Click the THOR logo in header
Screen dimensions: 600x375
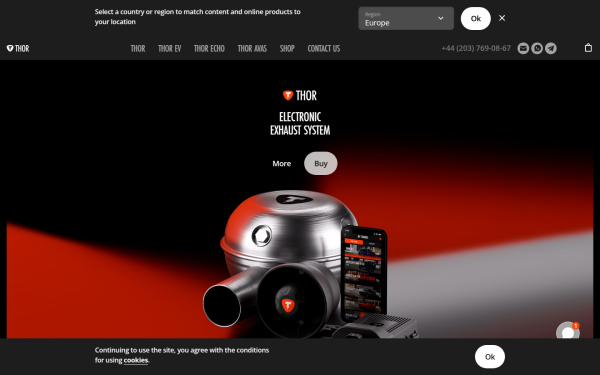pyautogui.click(x=18, y=48)
